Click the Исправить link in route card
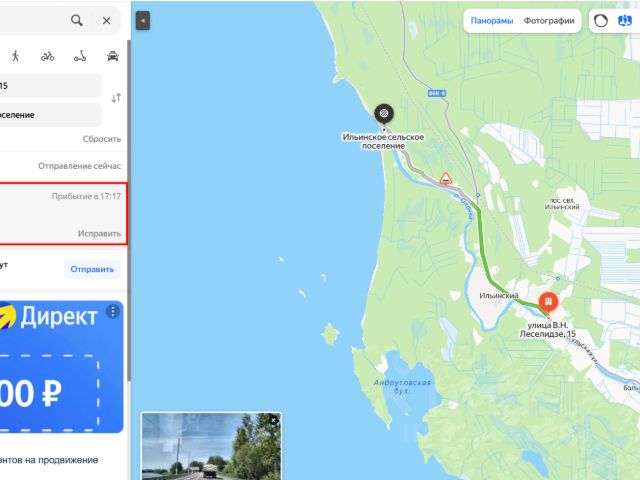 coord(99,233)
